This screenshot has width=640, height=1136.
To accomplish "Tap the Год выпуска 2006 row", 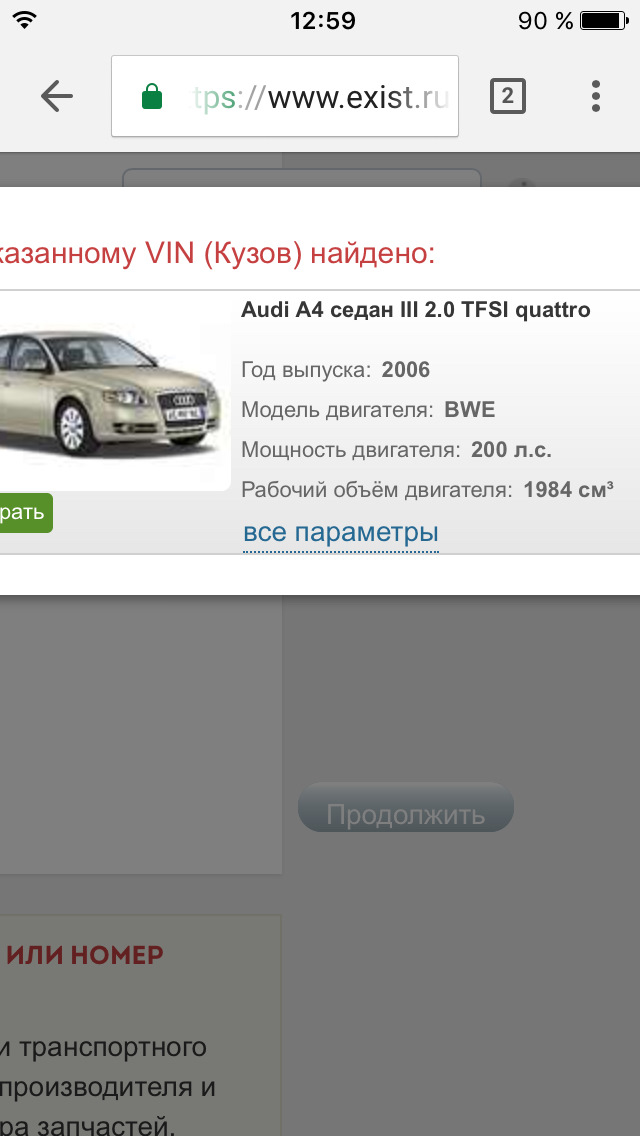I will point(336,370).
